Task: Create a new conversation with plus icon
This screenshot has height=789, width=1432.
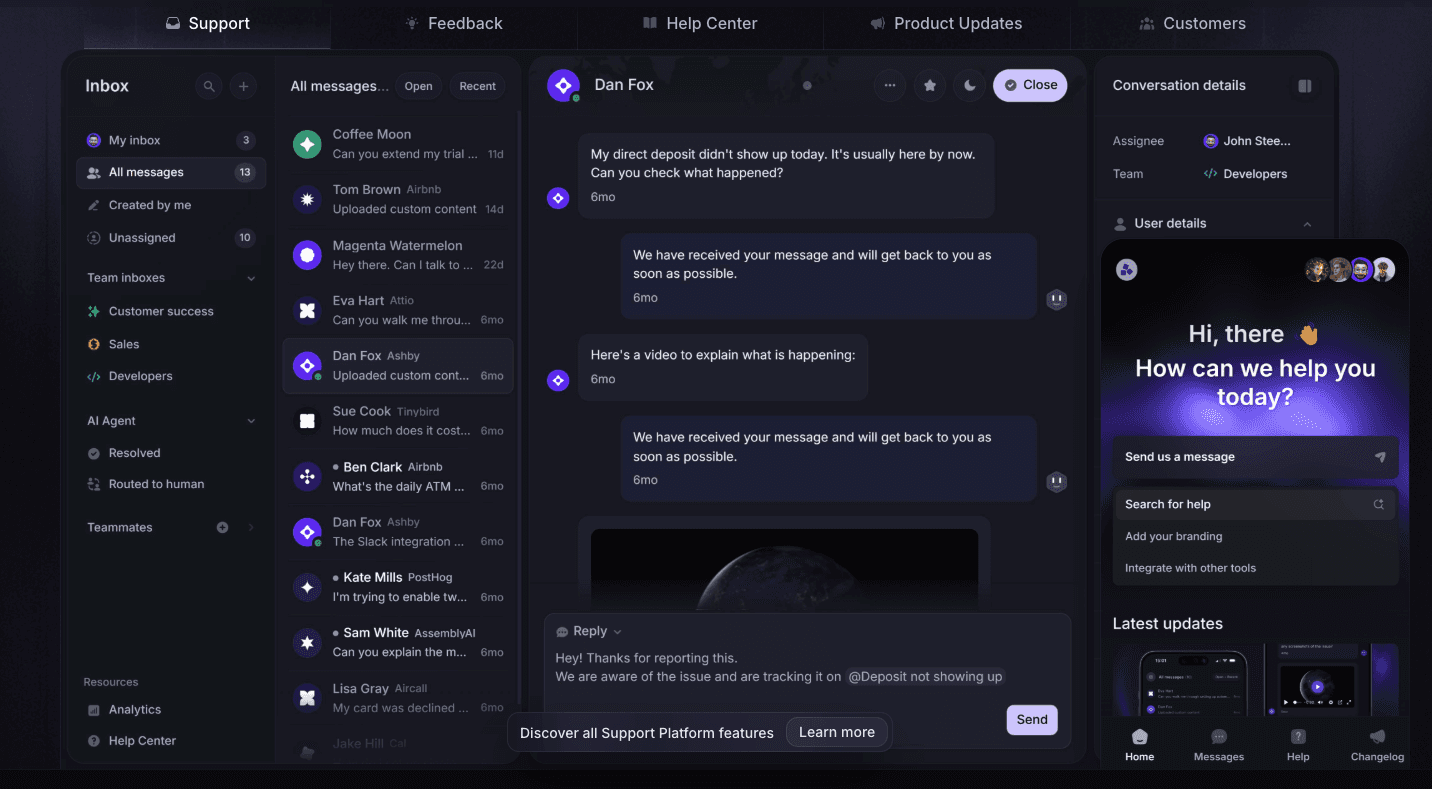Action: pyautogui.click(x=243, y=87)
